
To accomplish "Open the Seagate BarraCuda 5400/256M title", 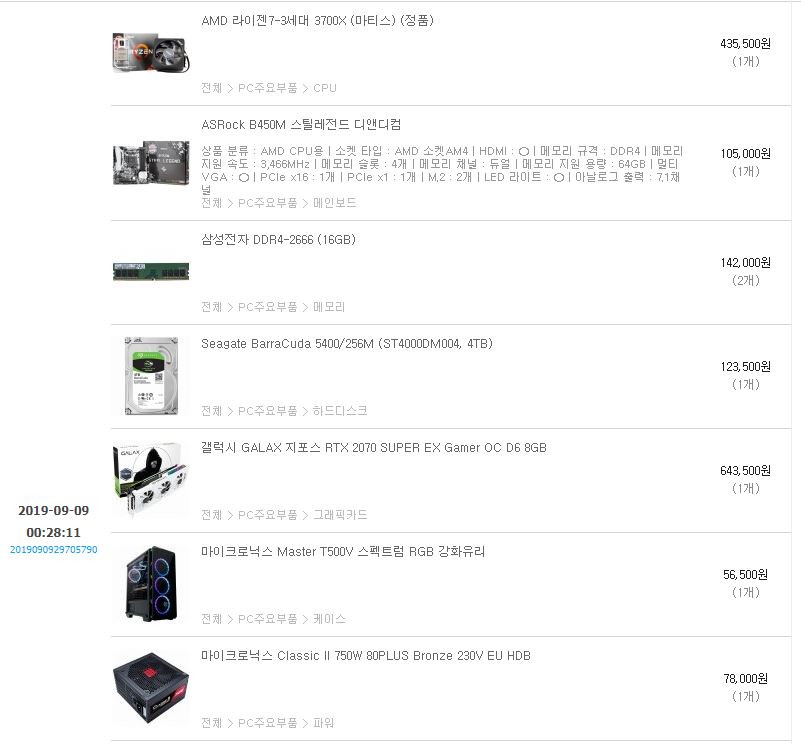I will [x=347, y=344].
